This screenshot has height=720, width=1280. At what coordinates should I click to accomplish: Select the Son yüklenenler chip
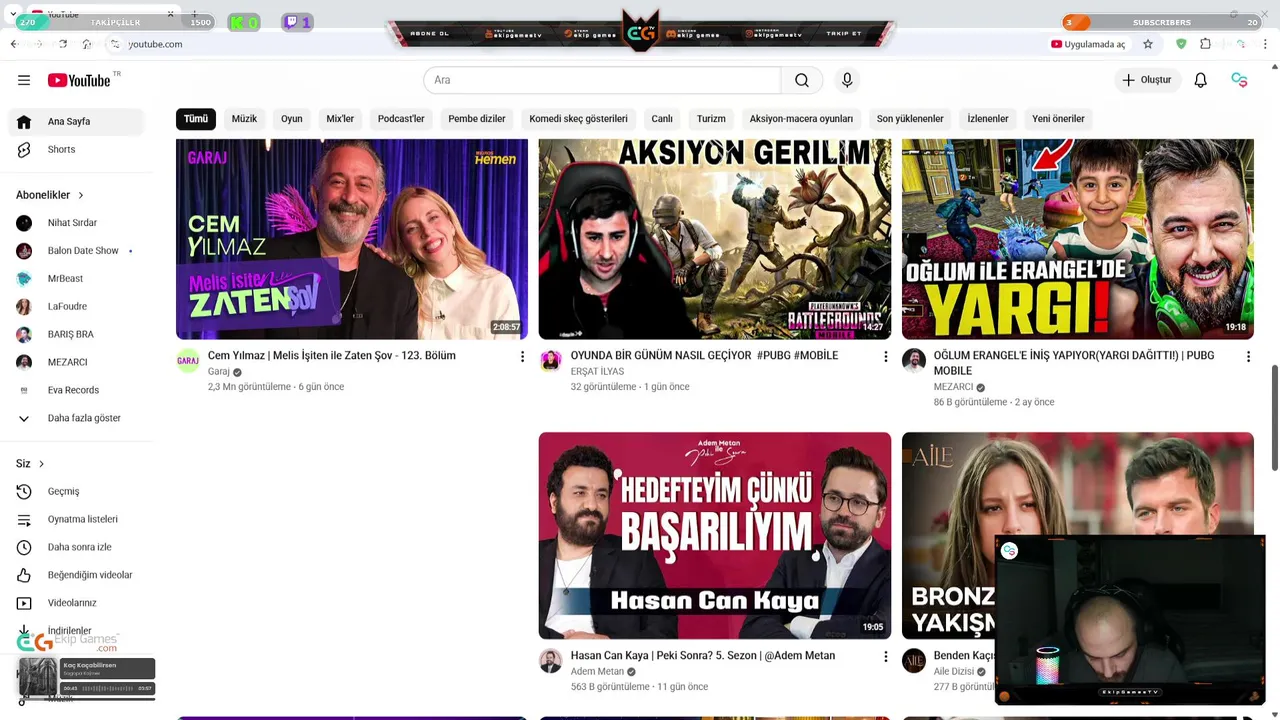(x=910, y=119)
